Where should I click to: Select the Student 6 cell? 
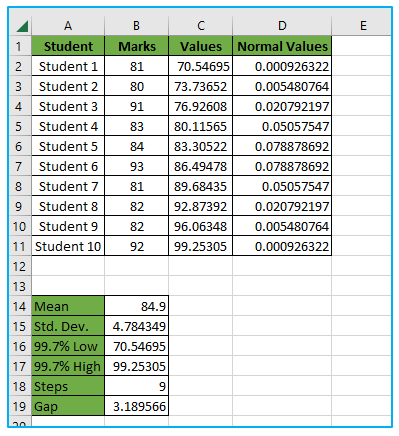(68, 166)
